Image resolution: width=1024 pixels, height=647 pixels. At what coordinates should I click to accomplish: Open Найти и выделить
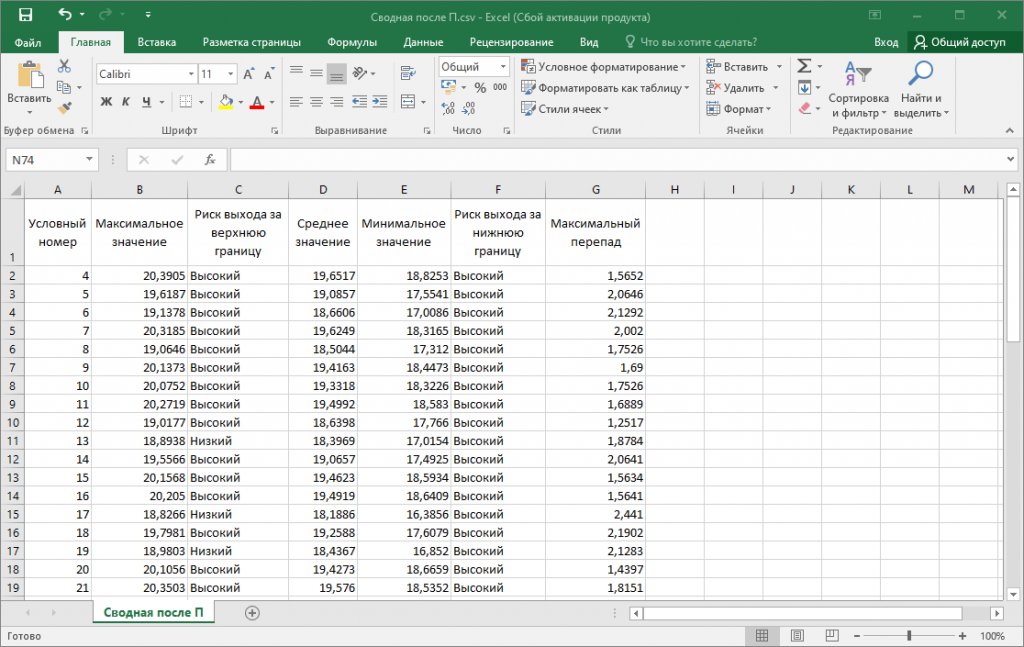tap(921, 89)
